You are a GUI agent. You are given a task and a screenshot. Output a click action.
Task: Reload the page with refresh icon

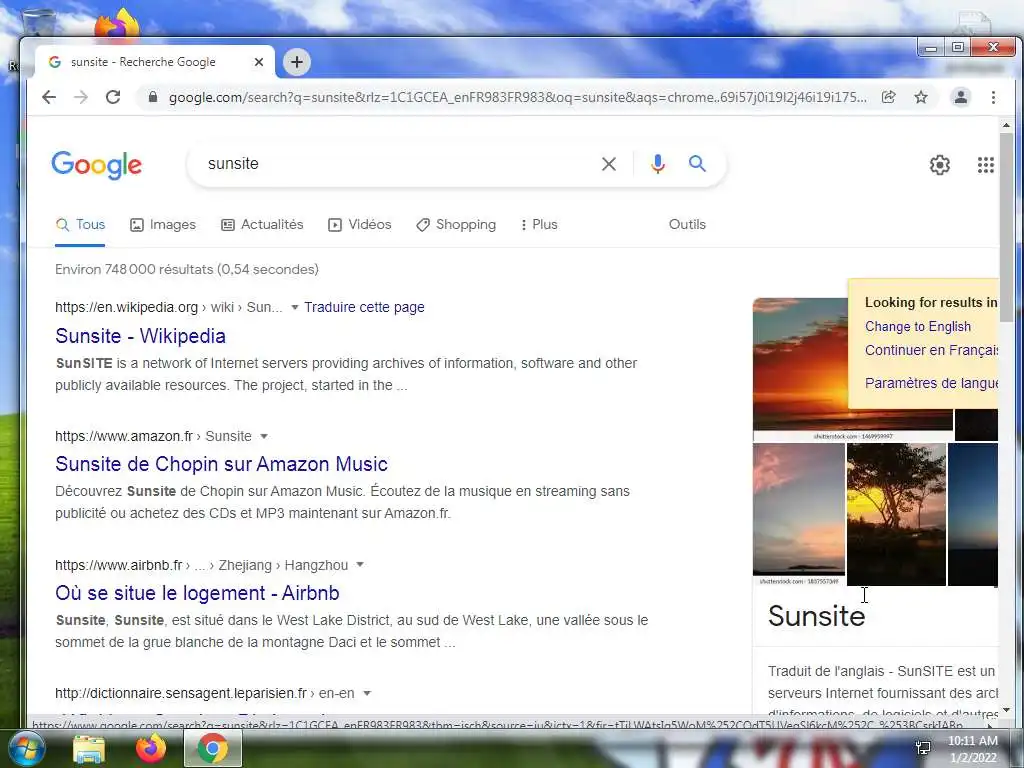point(113,97)
